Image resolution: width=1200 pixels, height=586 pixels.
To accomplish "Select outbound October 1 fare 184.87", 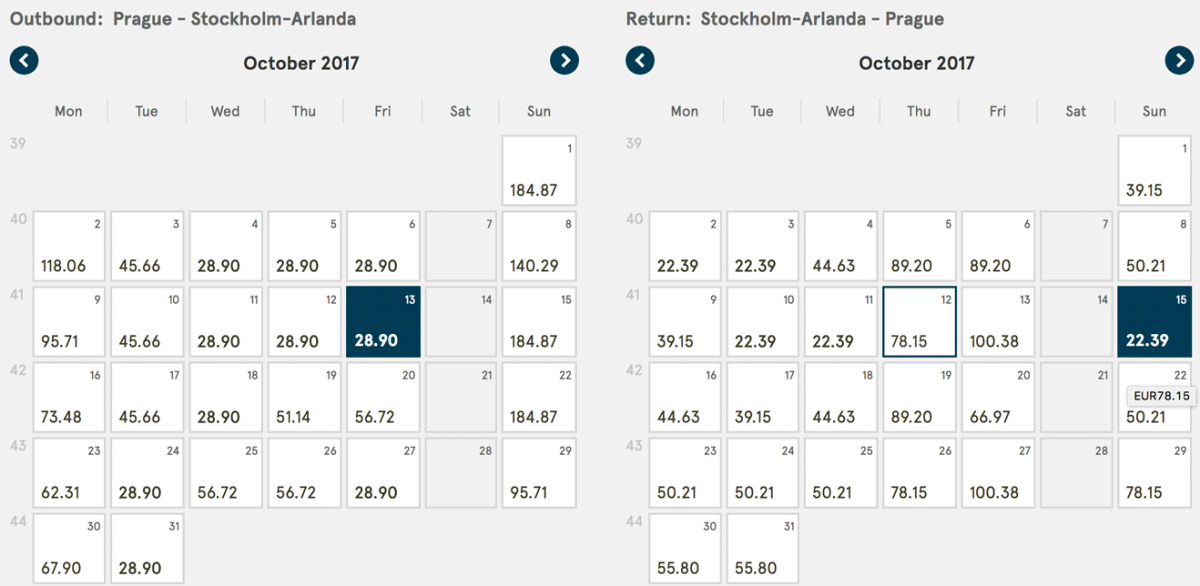I will point(539,170).
